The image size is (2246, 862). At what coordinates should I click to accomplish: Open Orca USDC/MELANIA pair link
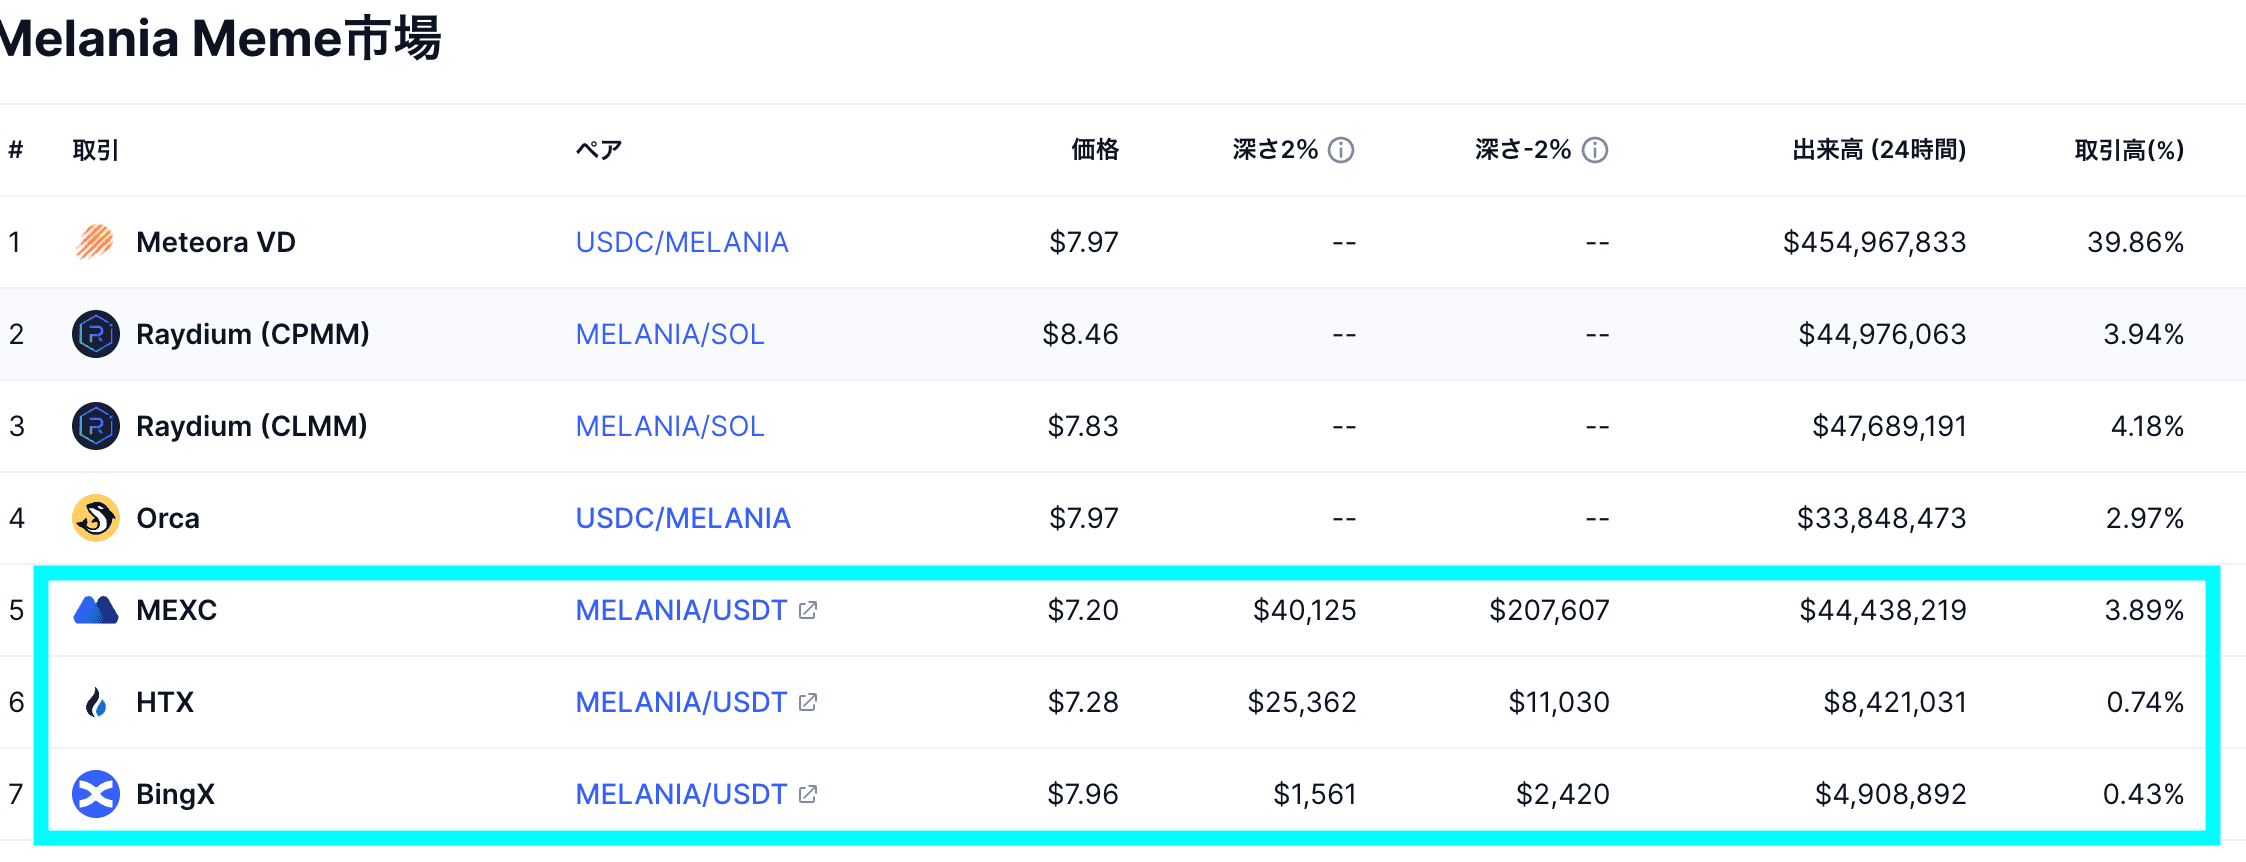(683, 518)
